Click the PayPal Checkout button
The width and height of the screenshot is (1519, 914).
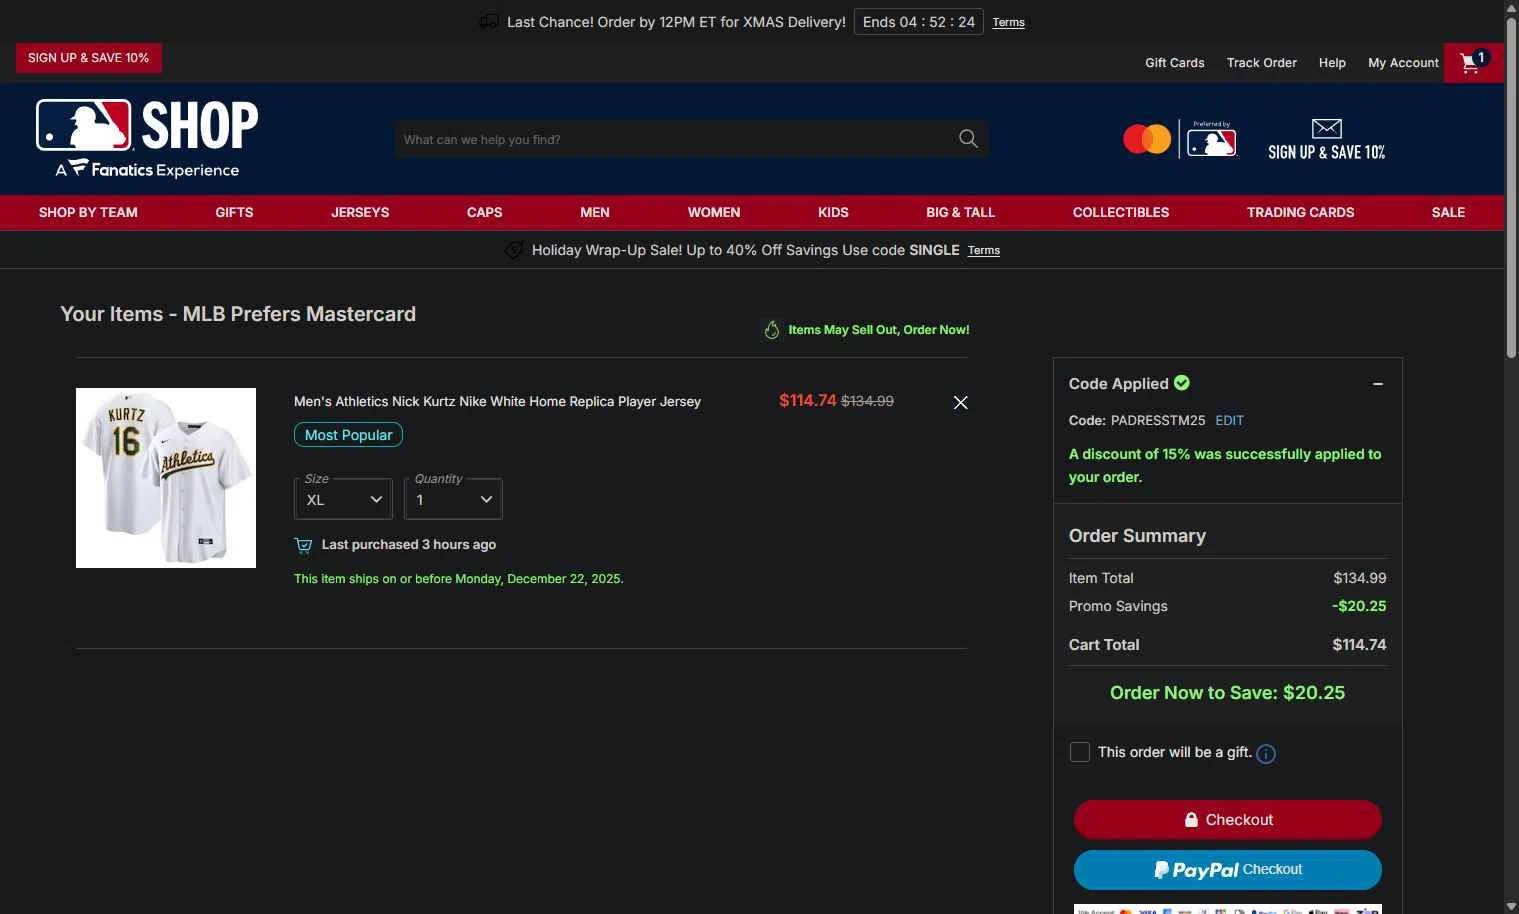(1227, 869)
